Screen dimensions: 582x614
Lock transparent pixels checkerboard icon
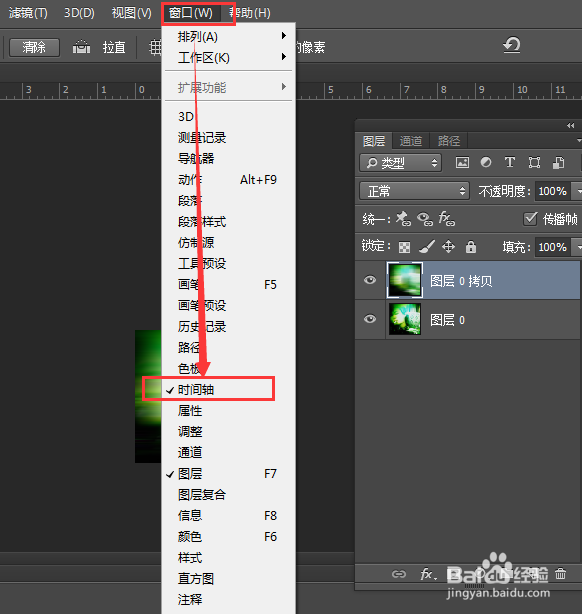[x=404, y=247]
